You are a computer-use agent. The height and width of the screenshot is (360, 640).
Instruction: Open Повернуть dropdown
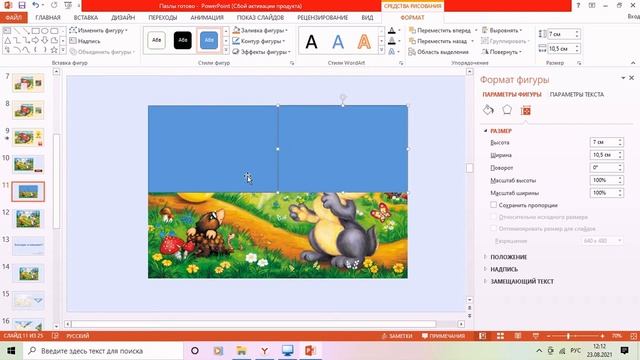(502, 52)
